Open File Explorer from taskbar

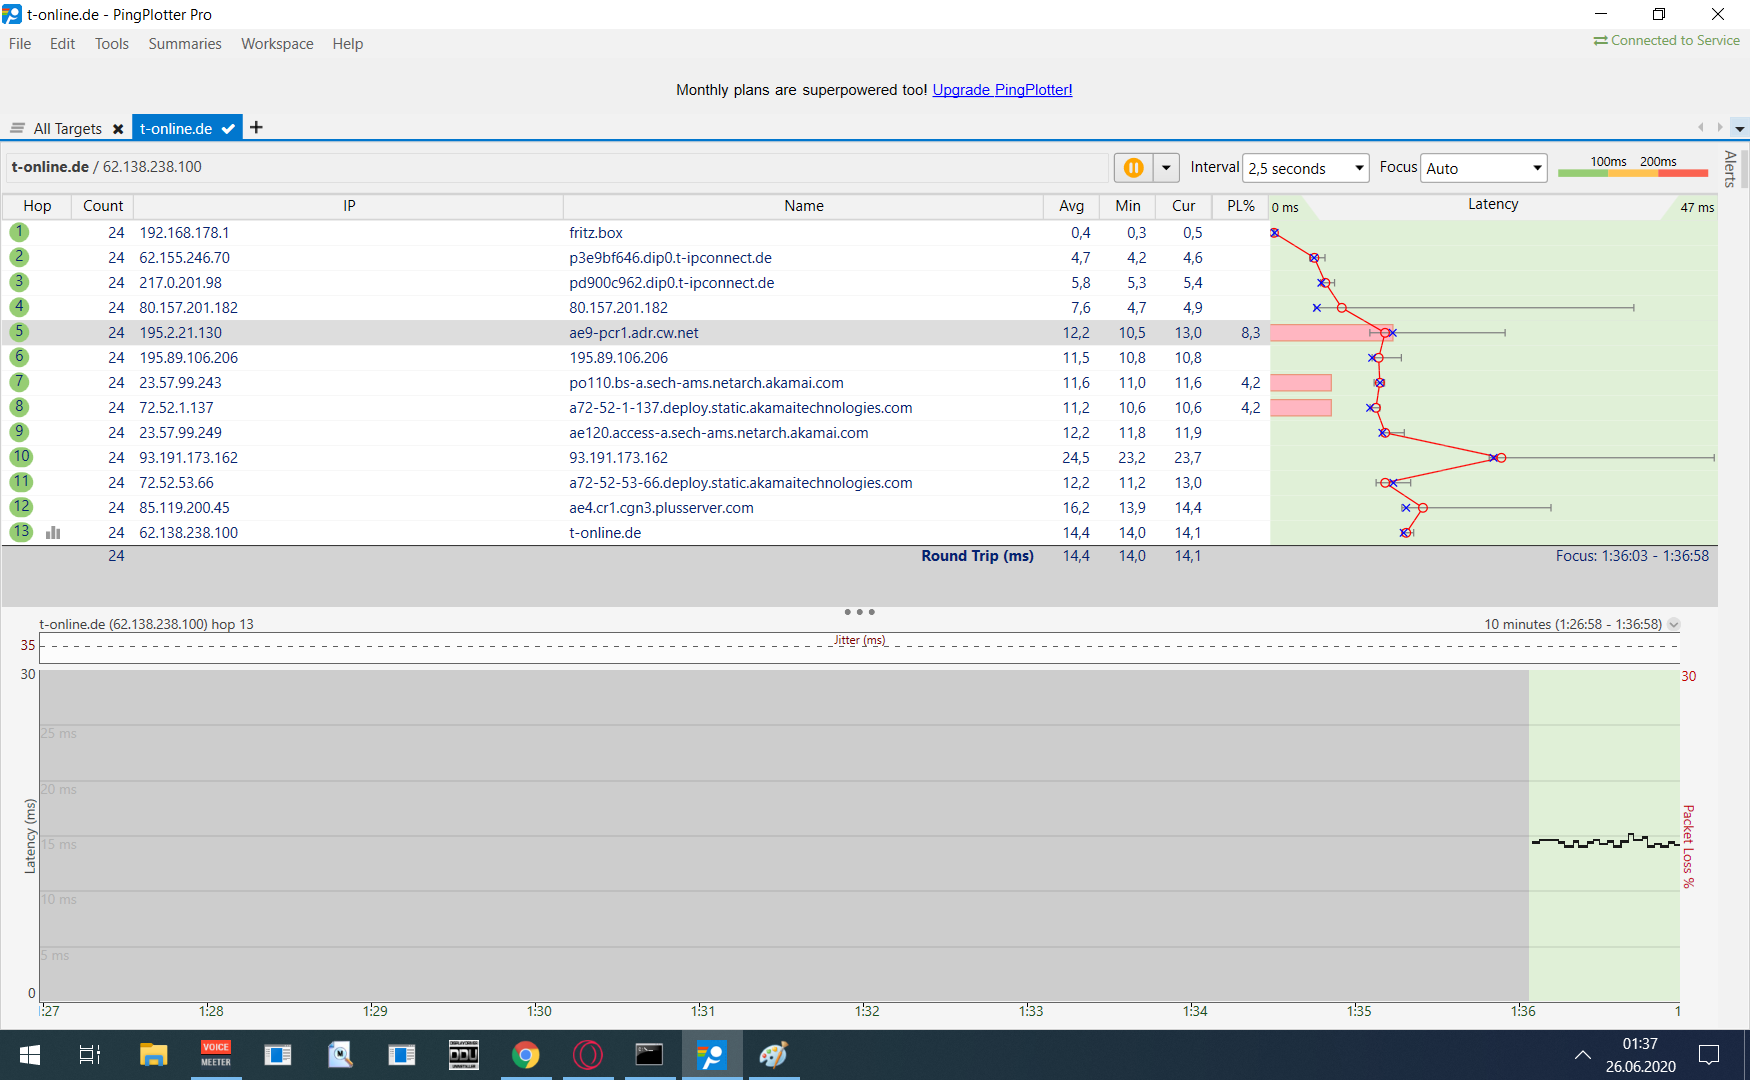pyautogui.click(x=153, y=1055)
